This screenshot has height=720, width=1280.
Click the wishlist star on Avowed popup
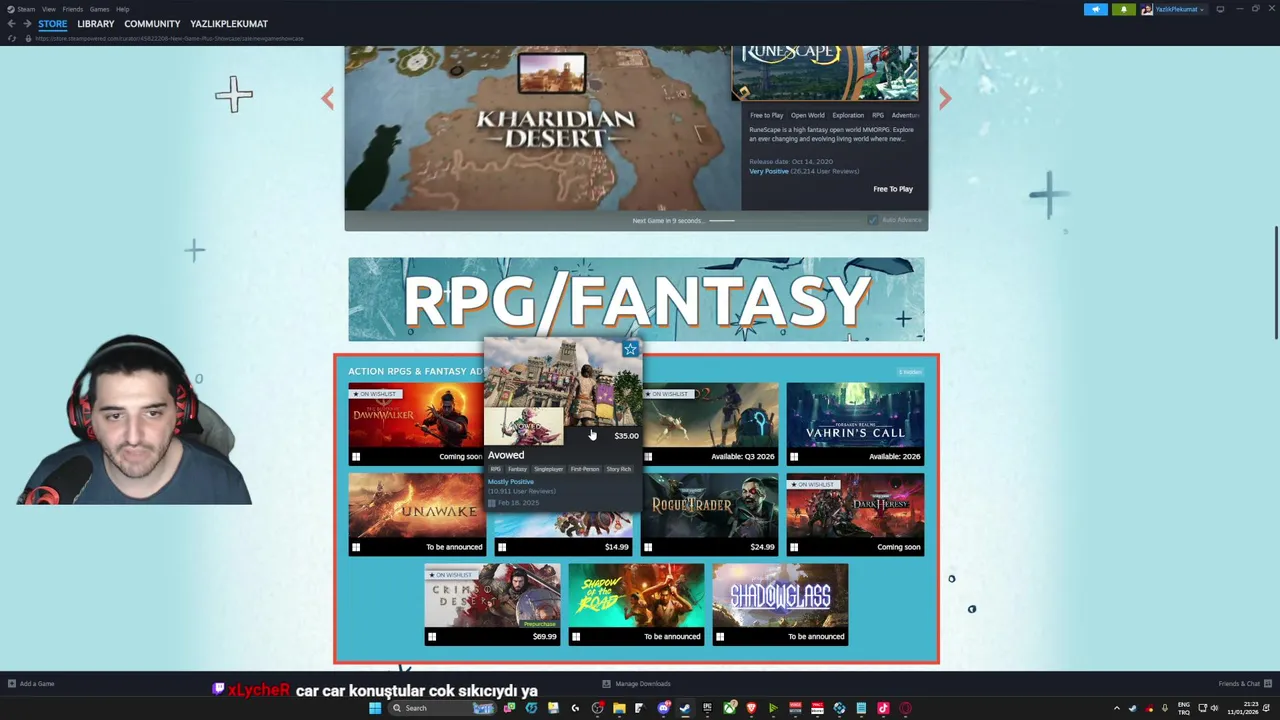(x=630, y=349)
